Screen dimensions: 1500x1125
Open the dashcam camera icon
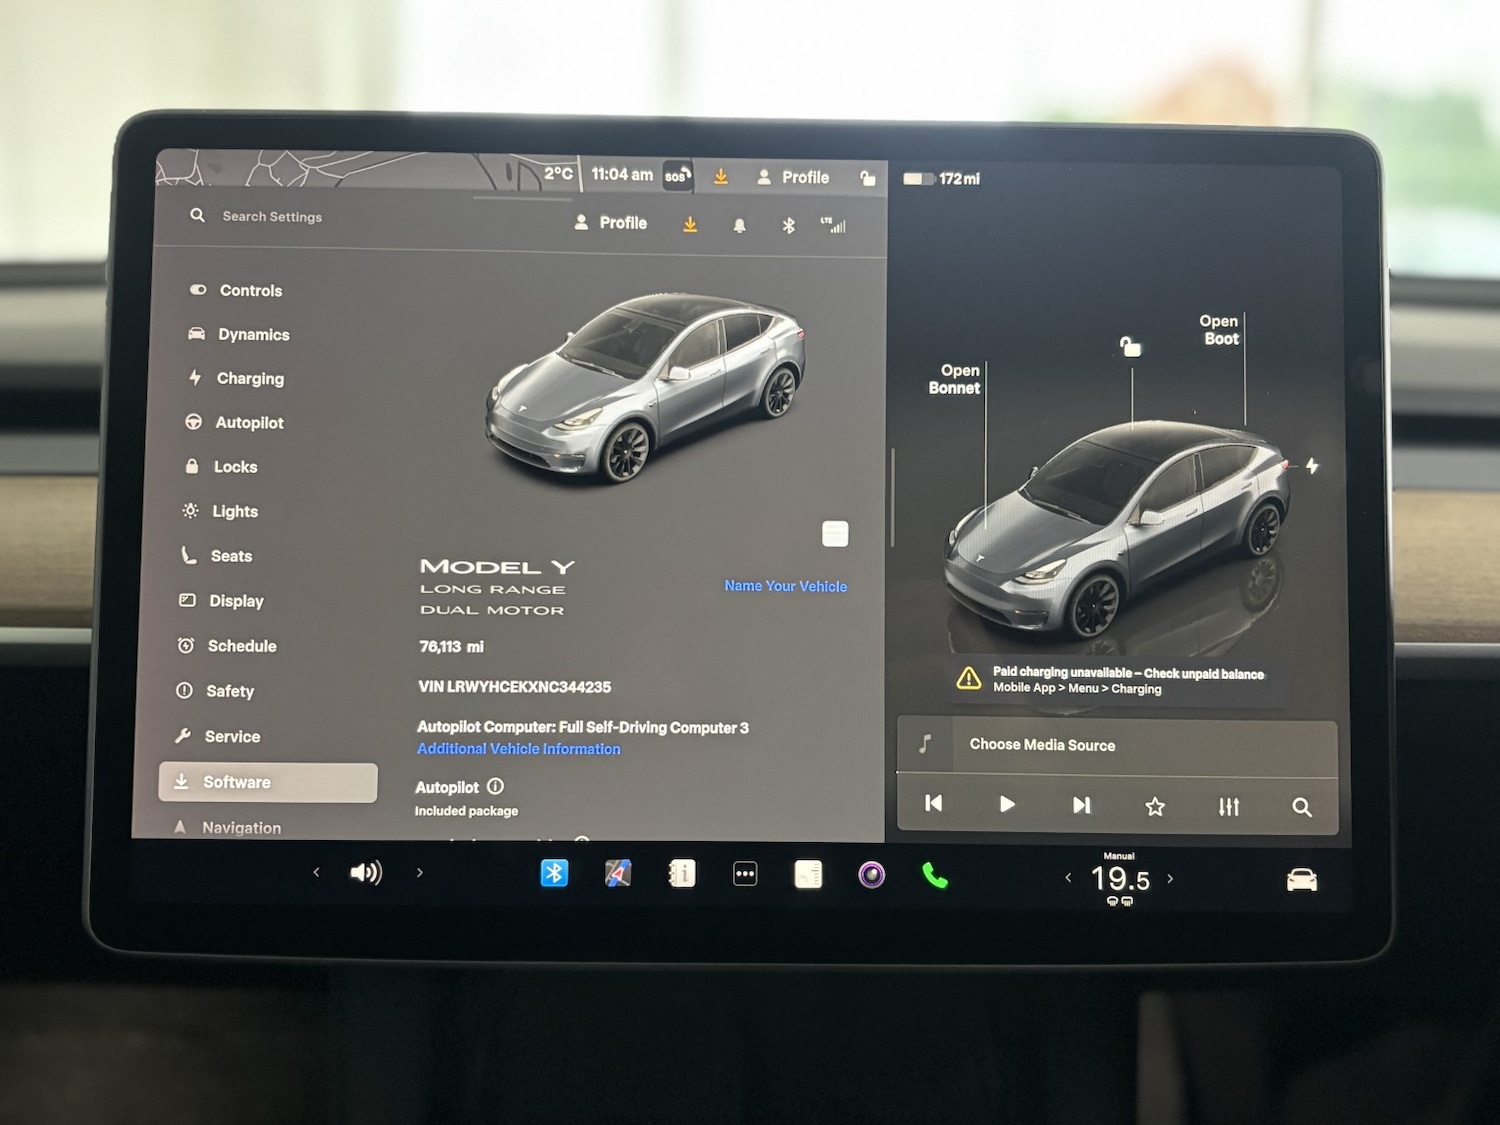[x=871, y=874]
